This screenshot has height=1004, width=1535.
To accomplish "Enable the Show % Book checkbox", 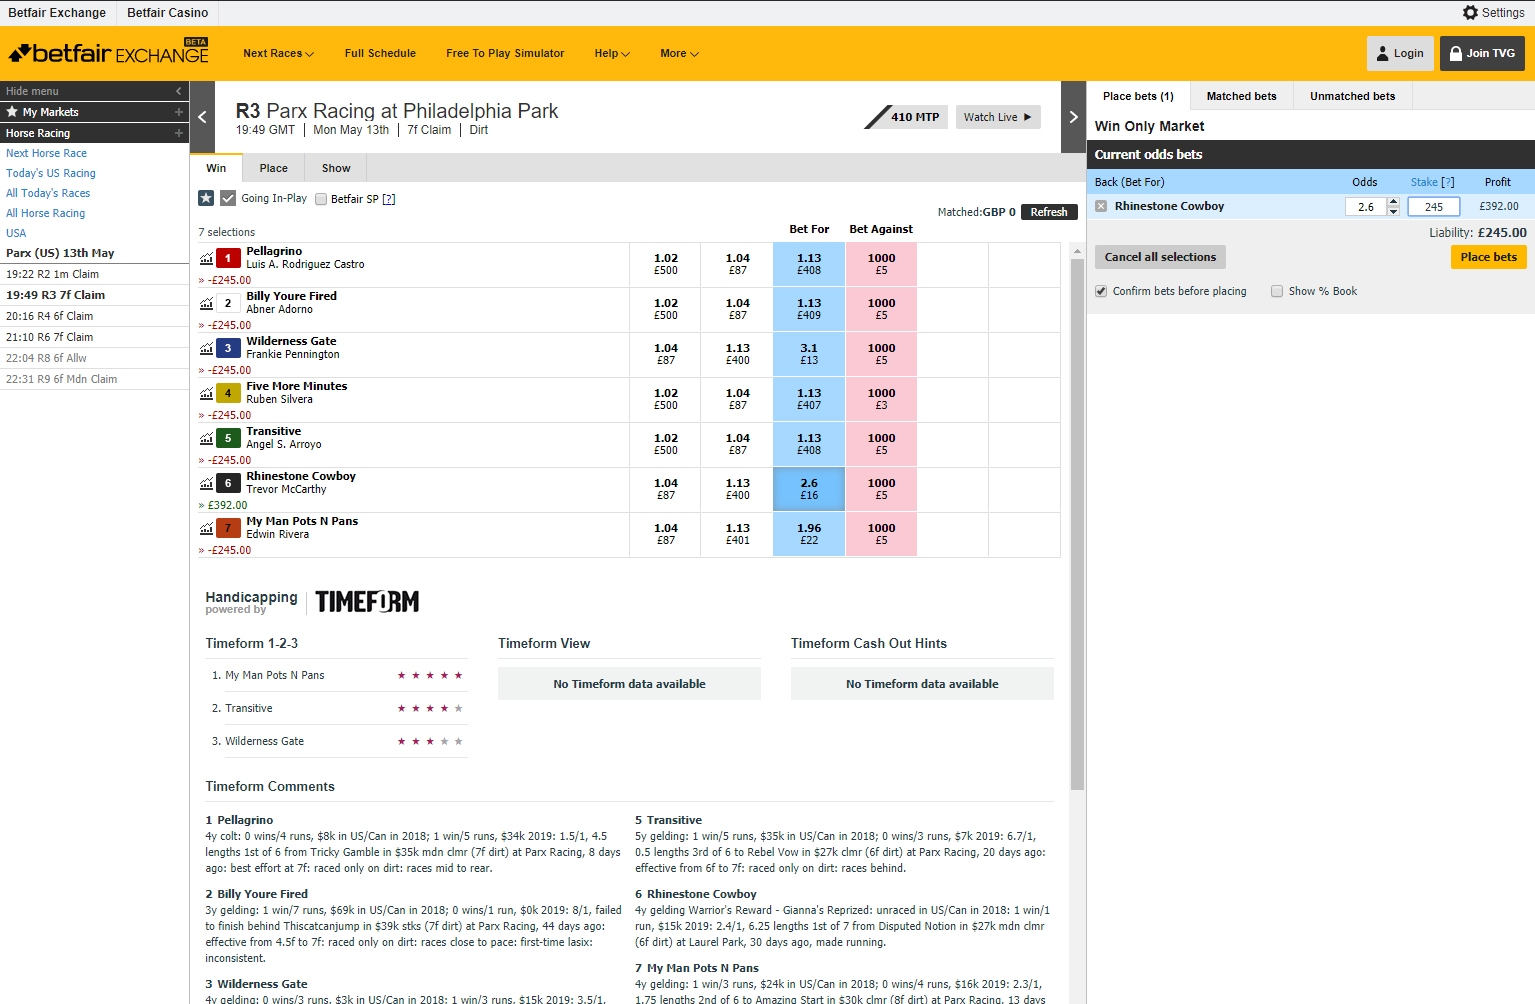I will coord(1277,291).
